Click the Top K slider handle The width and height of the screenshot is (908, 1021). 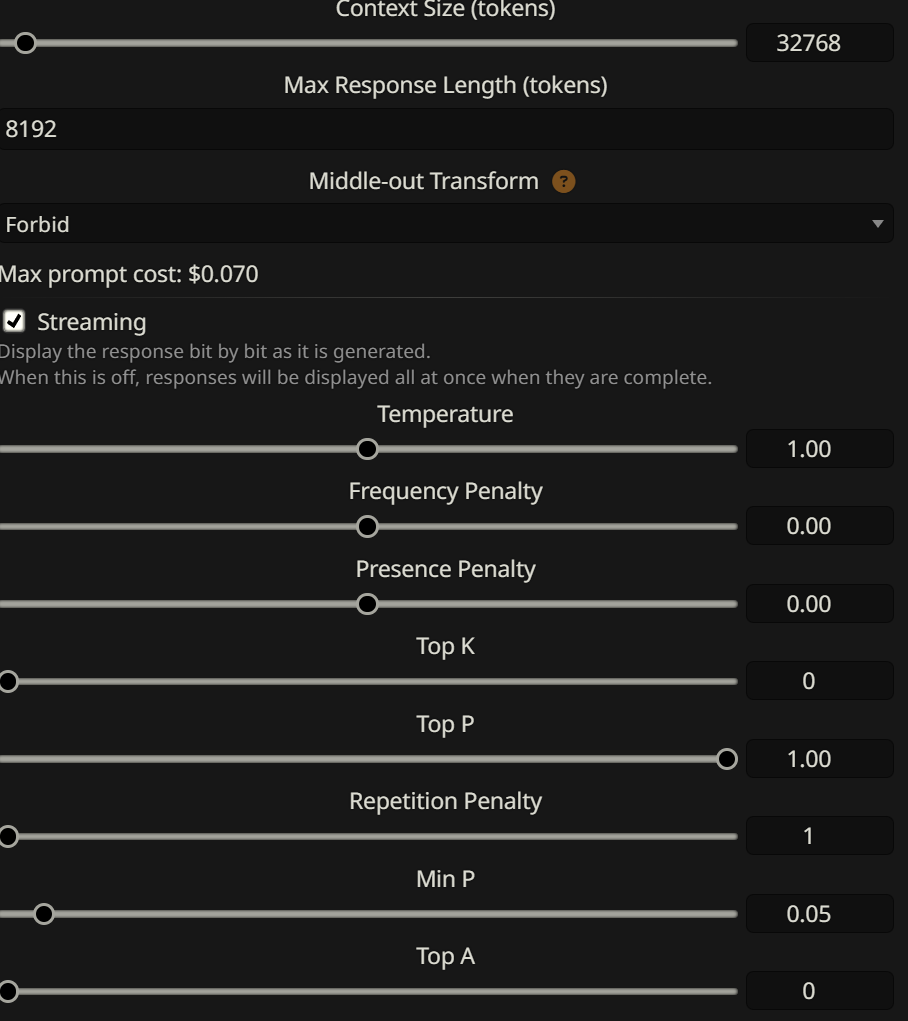coord(8,681)
